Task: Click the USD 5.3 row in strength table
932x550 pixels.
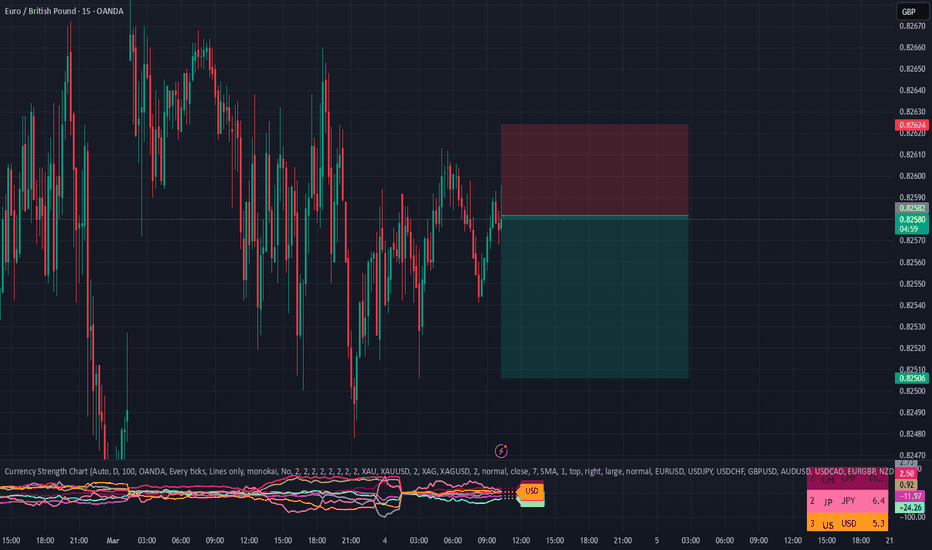Action: 847,523
